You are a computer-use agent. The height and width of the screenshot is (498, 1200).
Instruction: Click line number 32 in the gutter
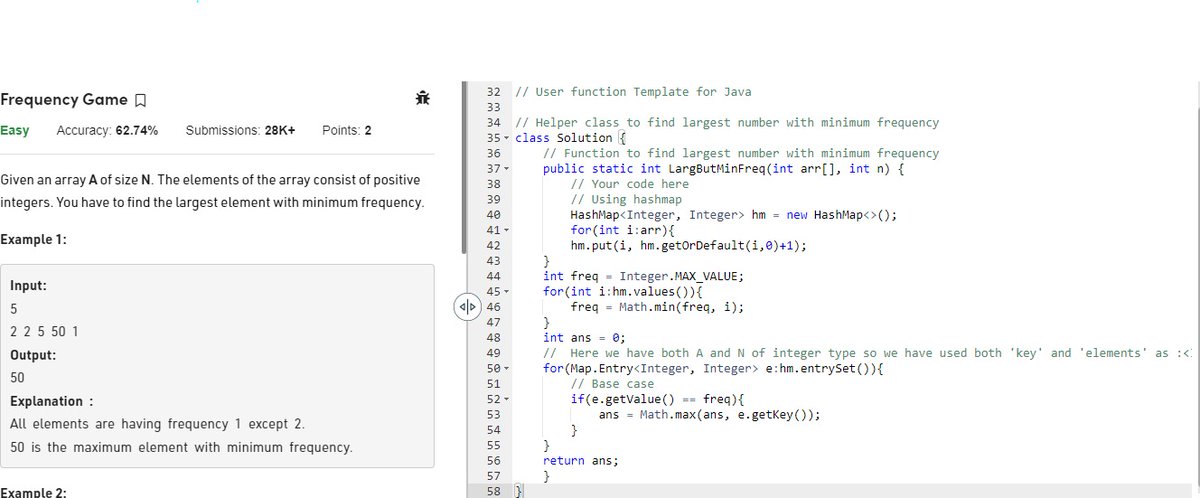492,92
